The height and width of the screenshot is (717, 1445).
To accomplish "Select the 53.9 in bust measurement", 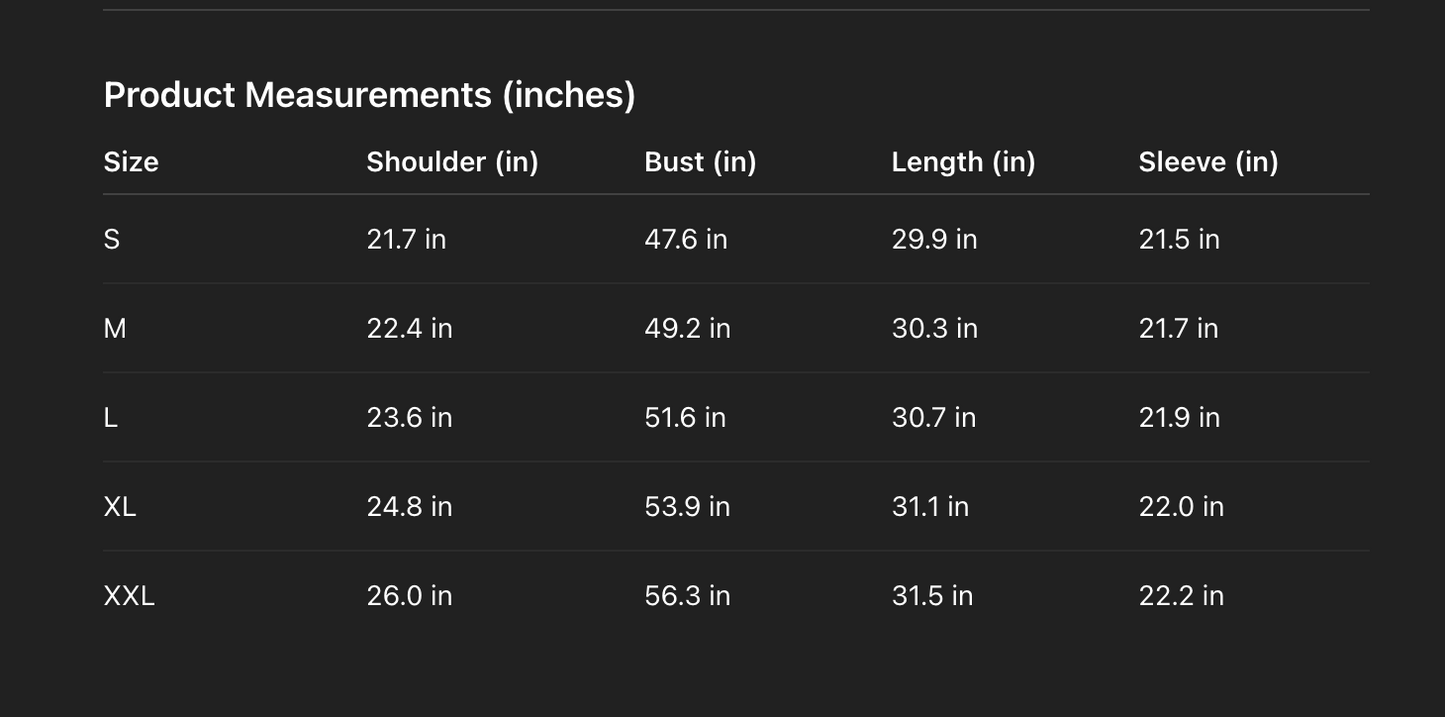I will [687, 507].
